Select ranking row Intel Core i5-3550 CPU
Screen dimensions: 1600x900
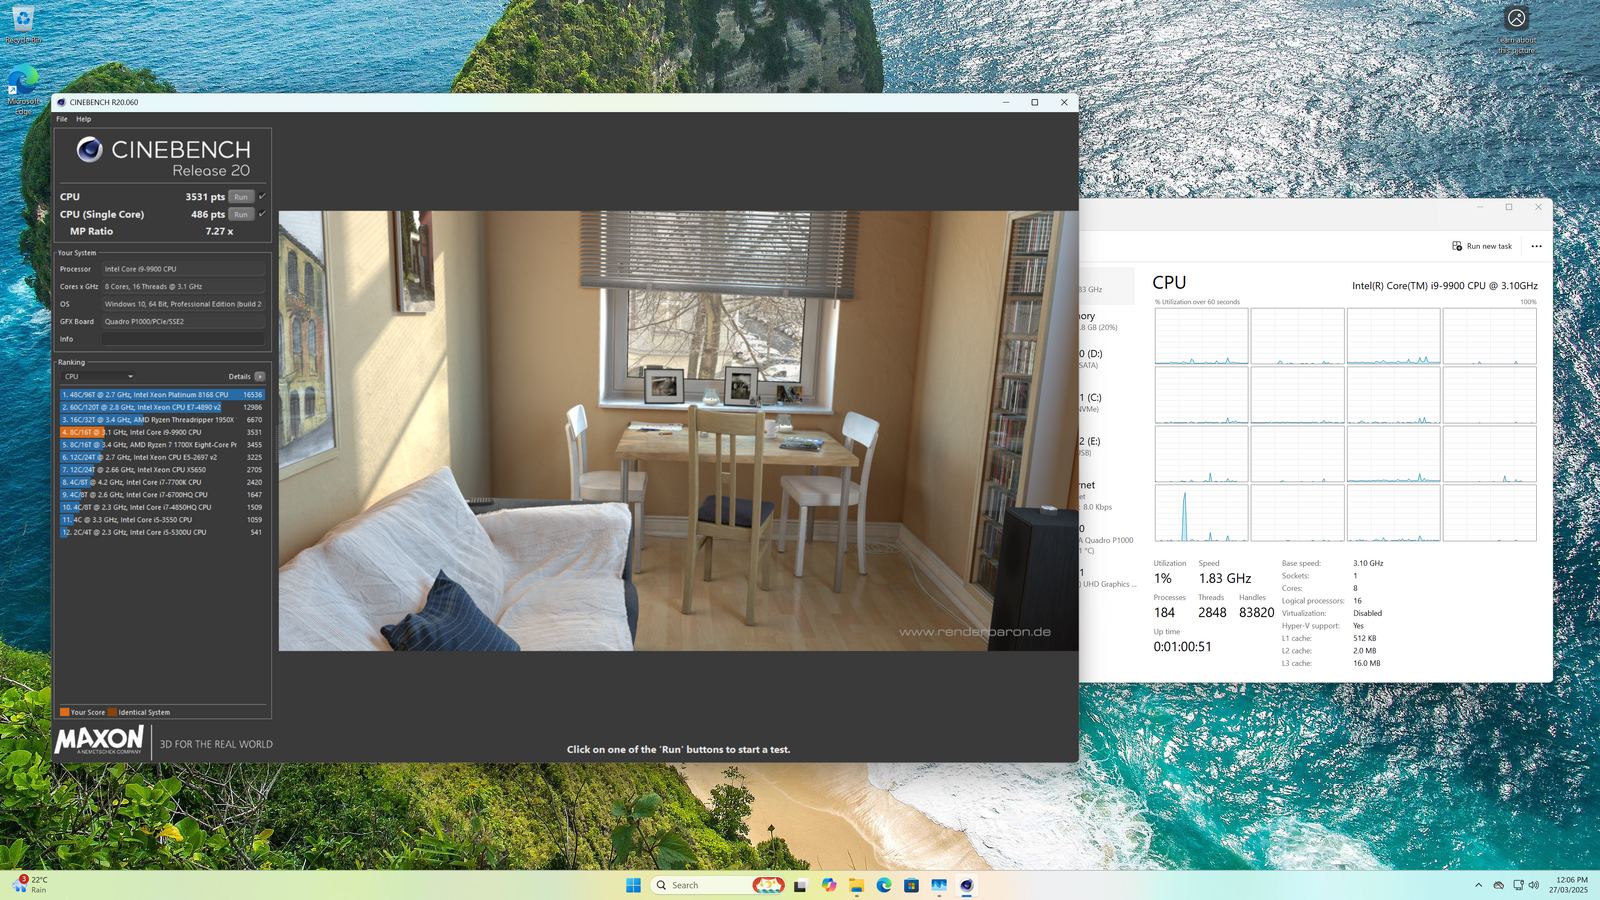[x=162, y=520]
